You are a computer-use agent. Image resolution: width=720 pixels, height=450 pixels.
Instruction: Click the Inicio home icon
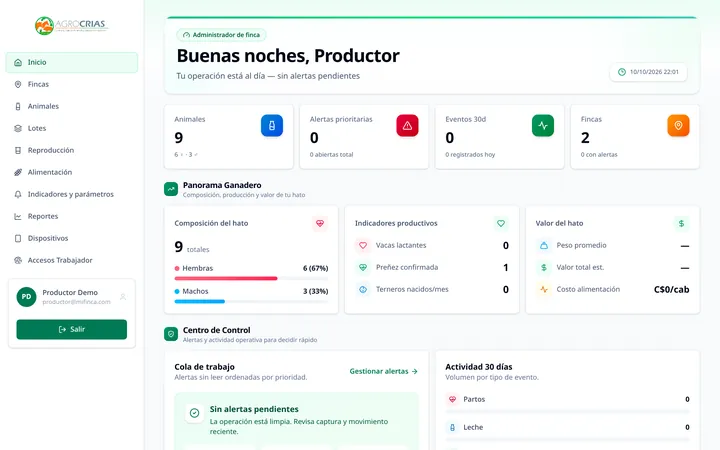pyautogui.click(x=18, y=62)
